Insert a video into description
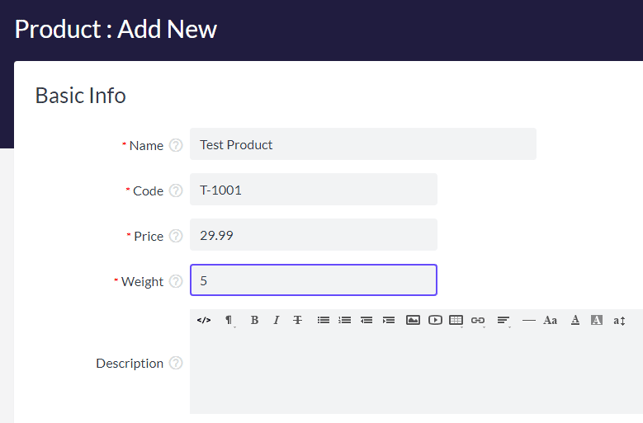 coord(435,320)
